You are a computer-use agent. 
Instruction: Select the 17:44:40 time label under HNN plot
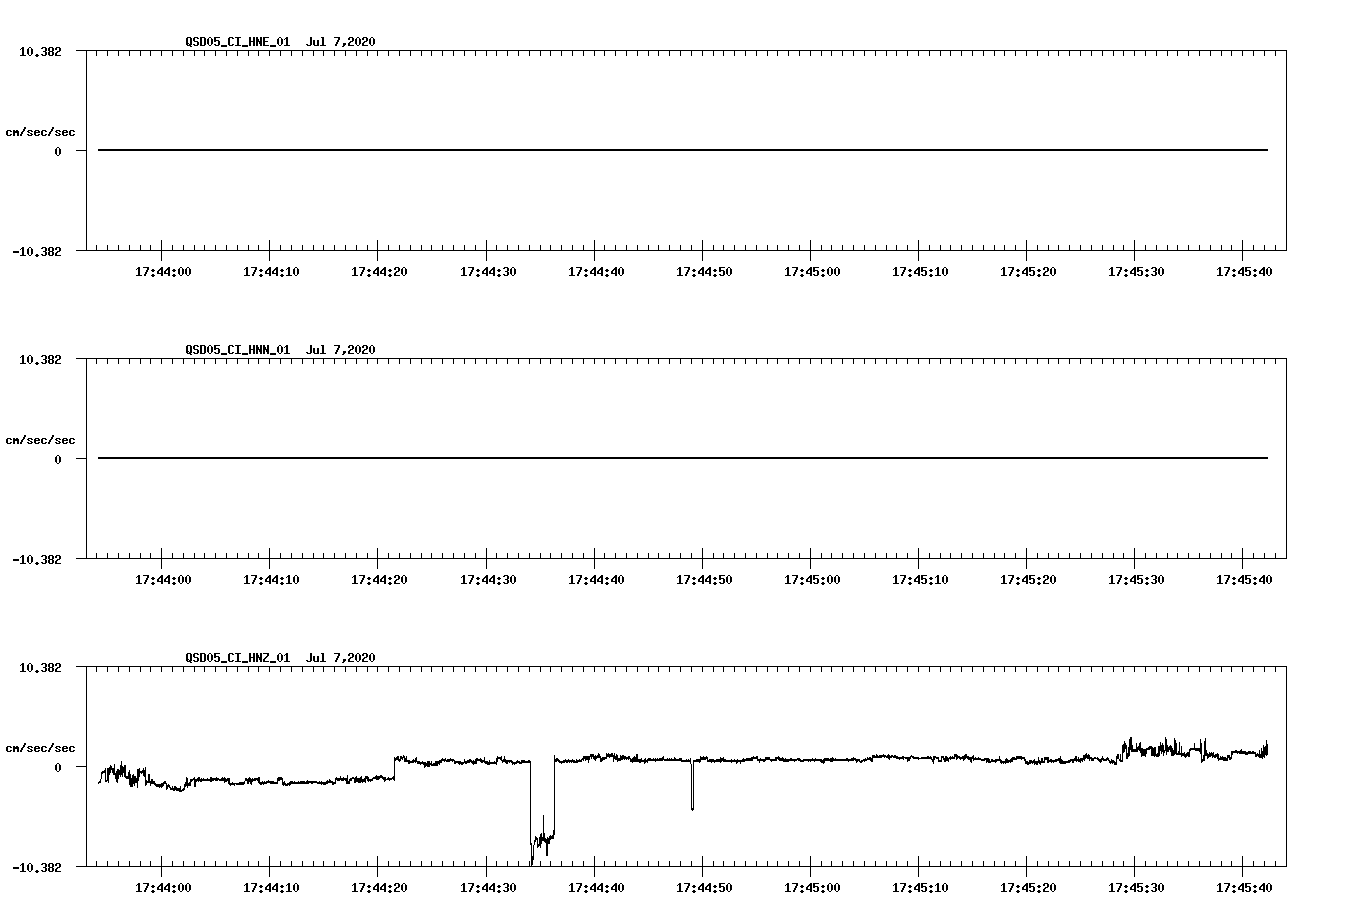click(596, 580)
